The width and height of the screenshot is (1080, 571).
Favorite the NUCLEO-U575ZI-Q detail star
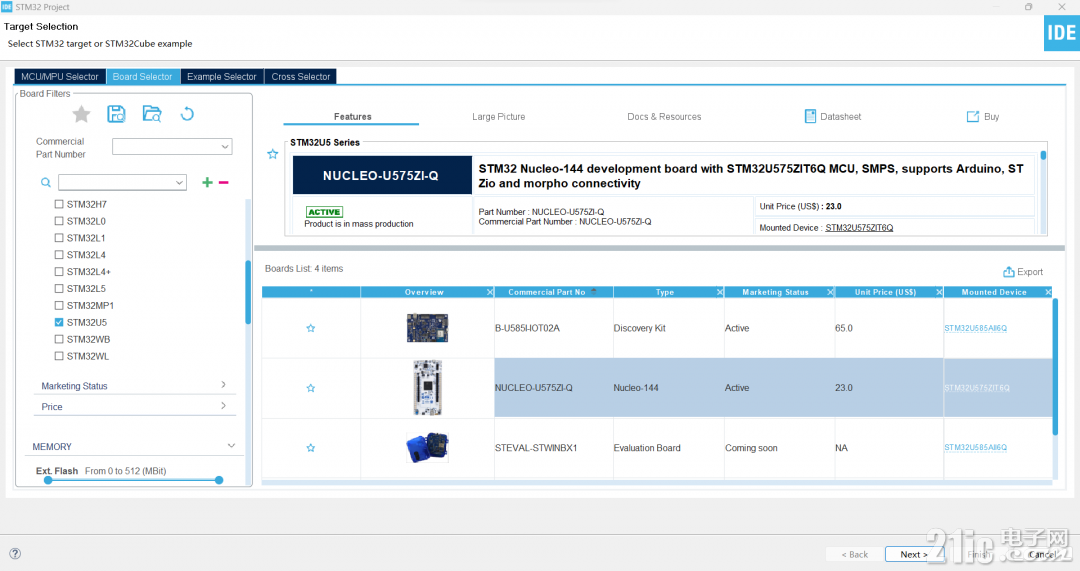273,154
